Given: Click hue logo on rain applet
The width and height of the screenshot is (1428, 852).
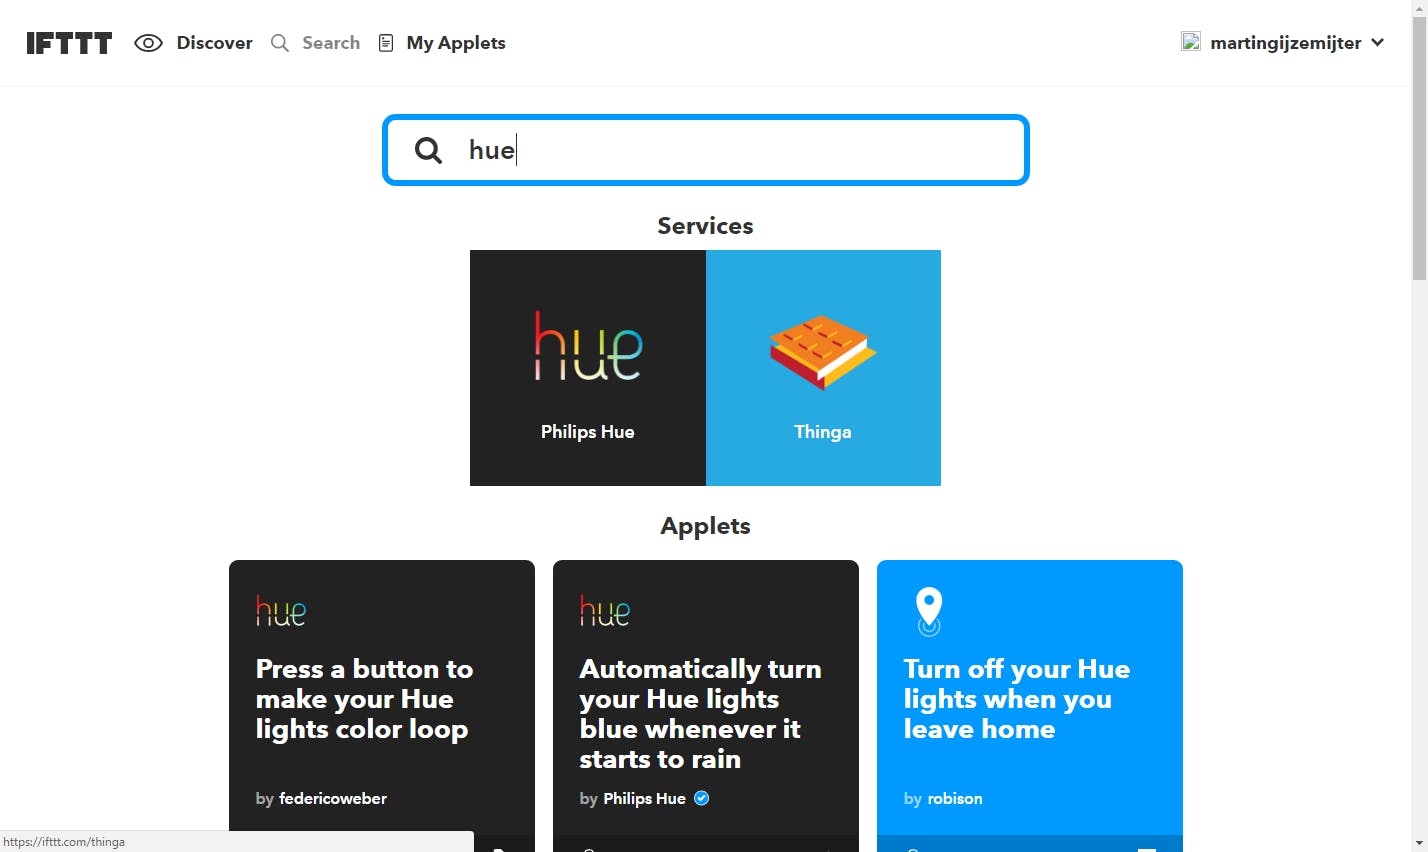Looking at the screenshot, I should [x=605, y=610].
